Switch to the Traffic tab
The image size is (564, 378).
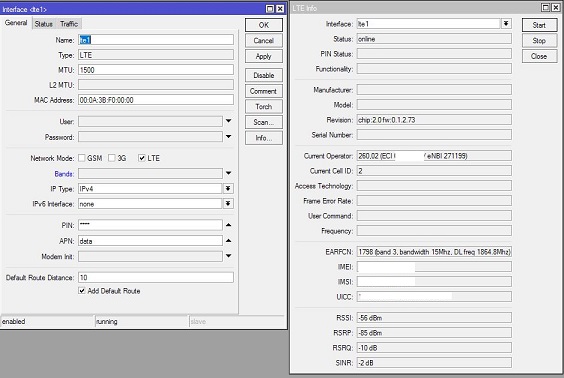[x=69, y=24]
